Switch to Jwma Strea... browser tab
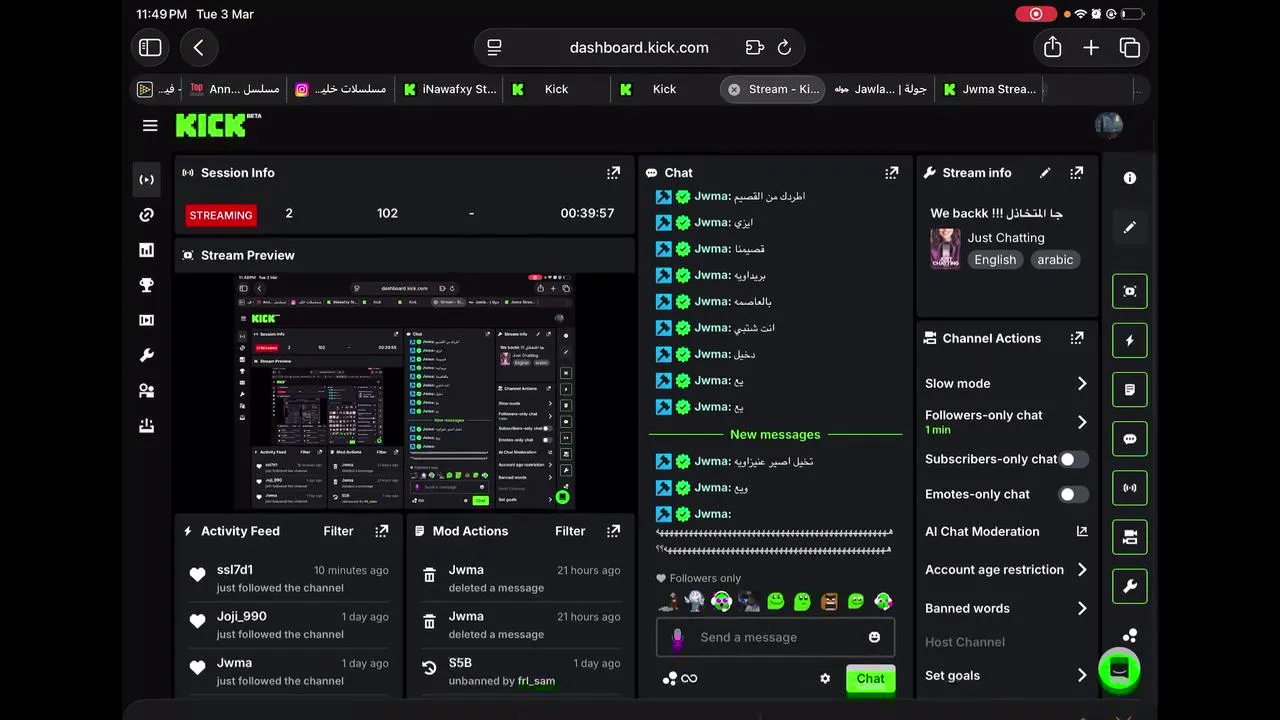The height and width of the screenshot is (720, 1280). [989, 89]
